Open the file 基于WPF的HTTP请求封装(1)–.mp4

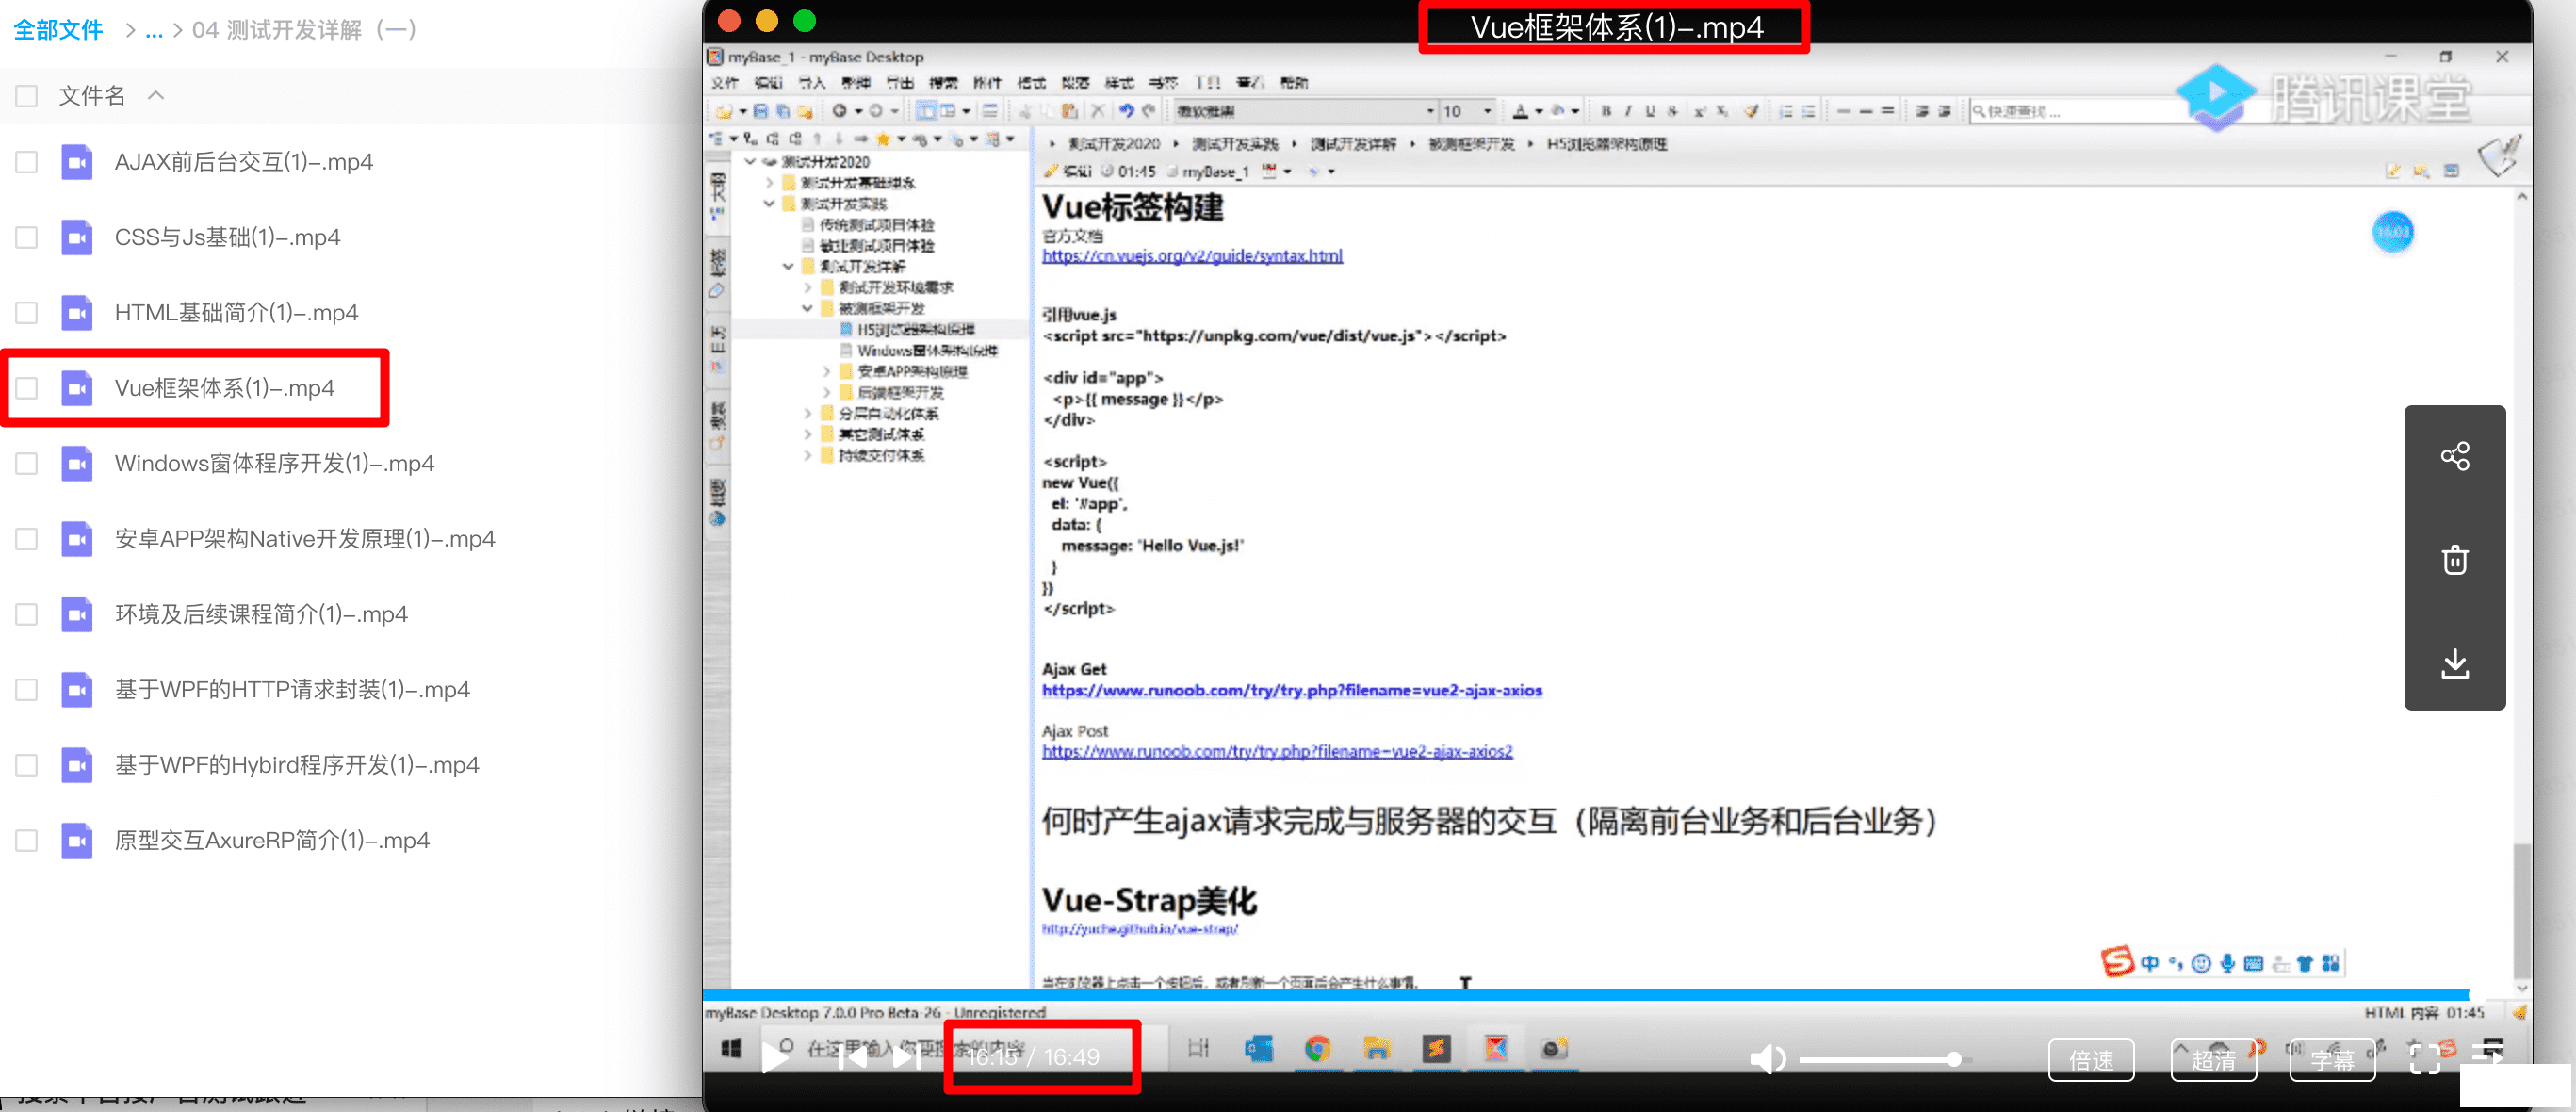pos(292,690)
